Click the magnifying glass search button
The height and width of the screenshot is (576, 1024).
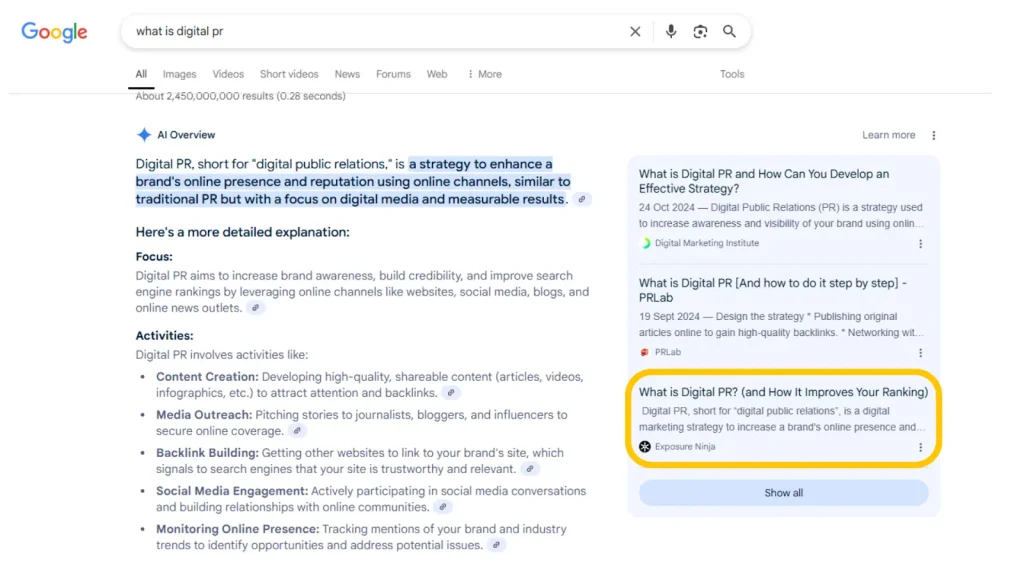[729, 31]
